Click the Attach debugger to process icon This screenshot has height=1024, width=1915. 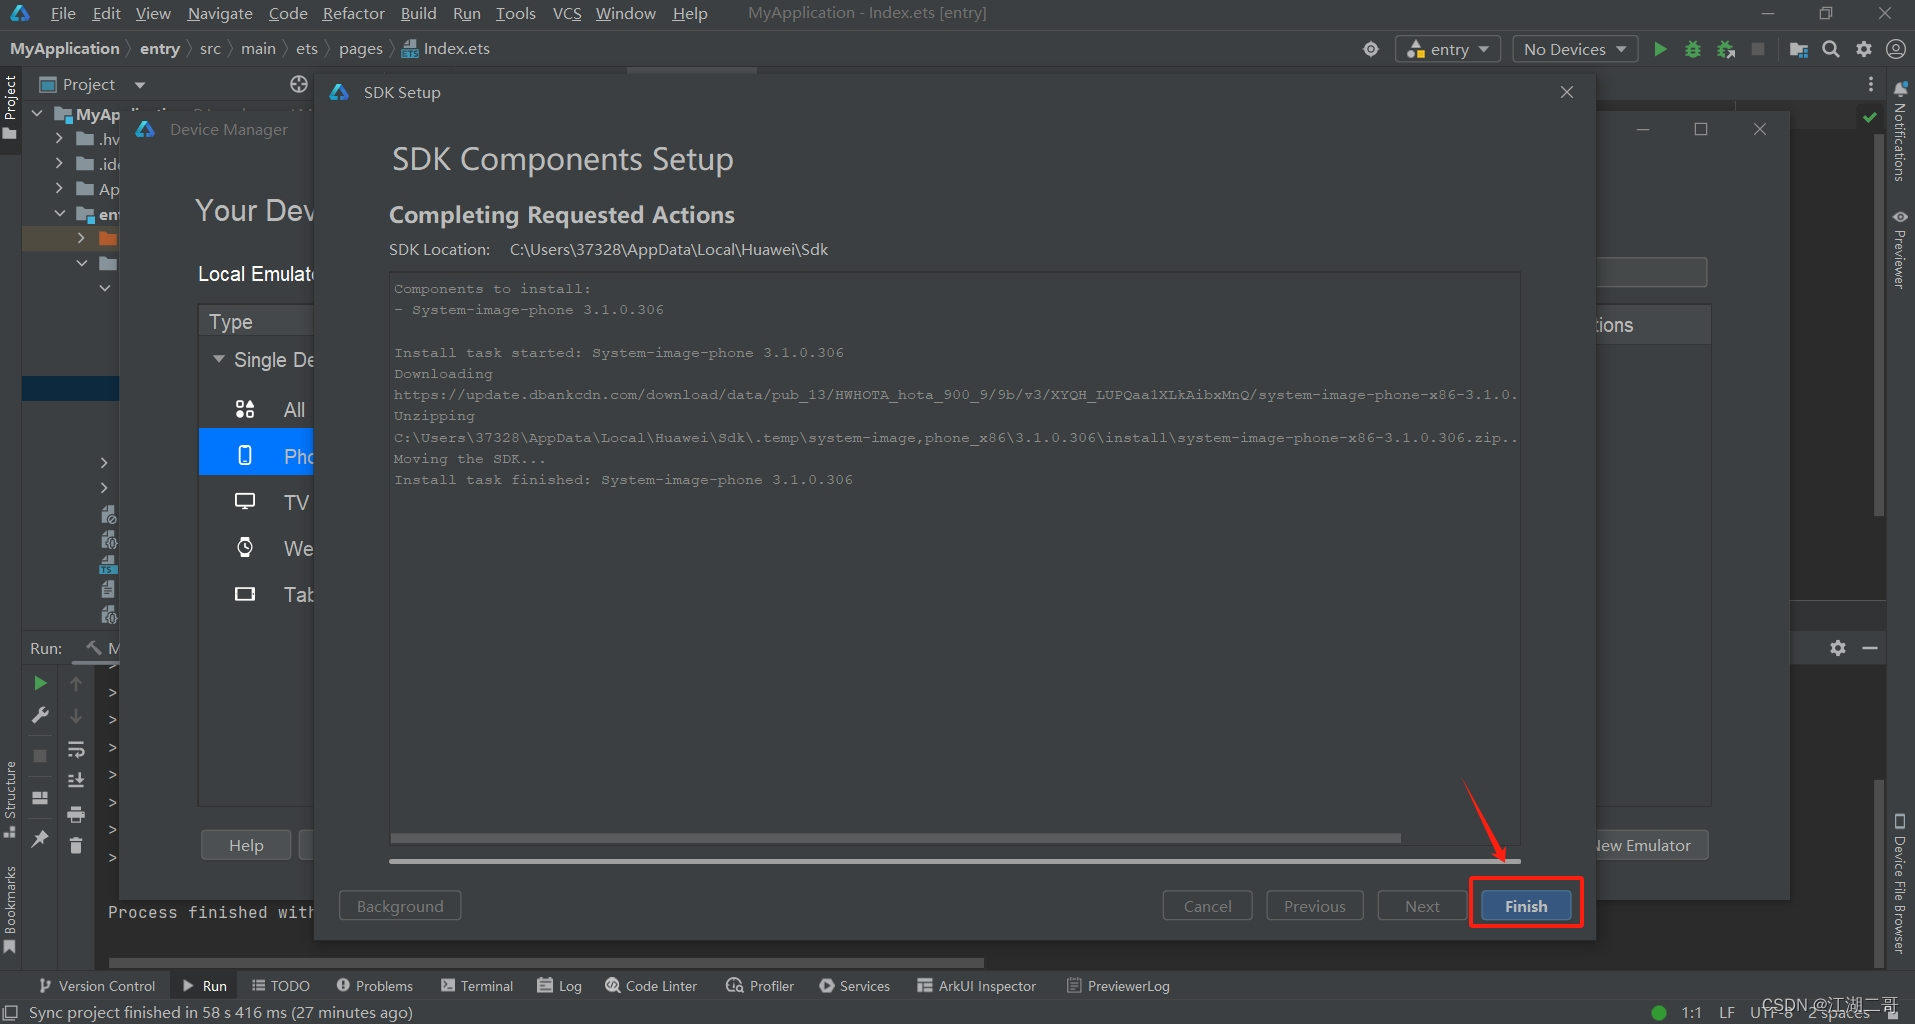[1726, 49]
